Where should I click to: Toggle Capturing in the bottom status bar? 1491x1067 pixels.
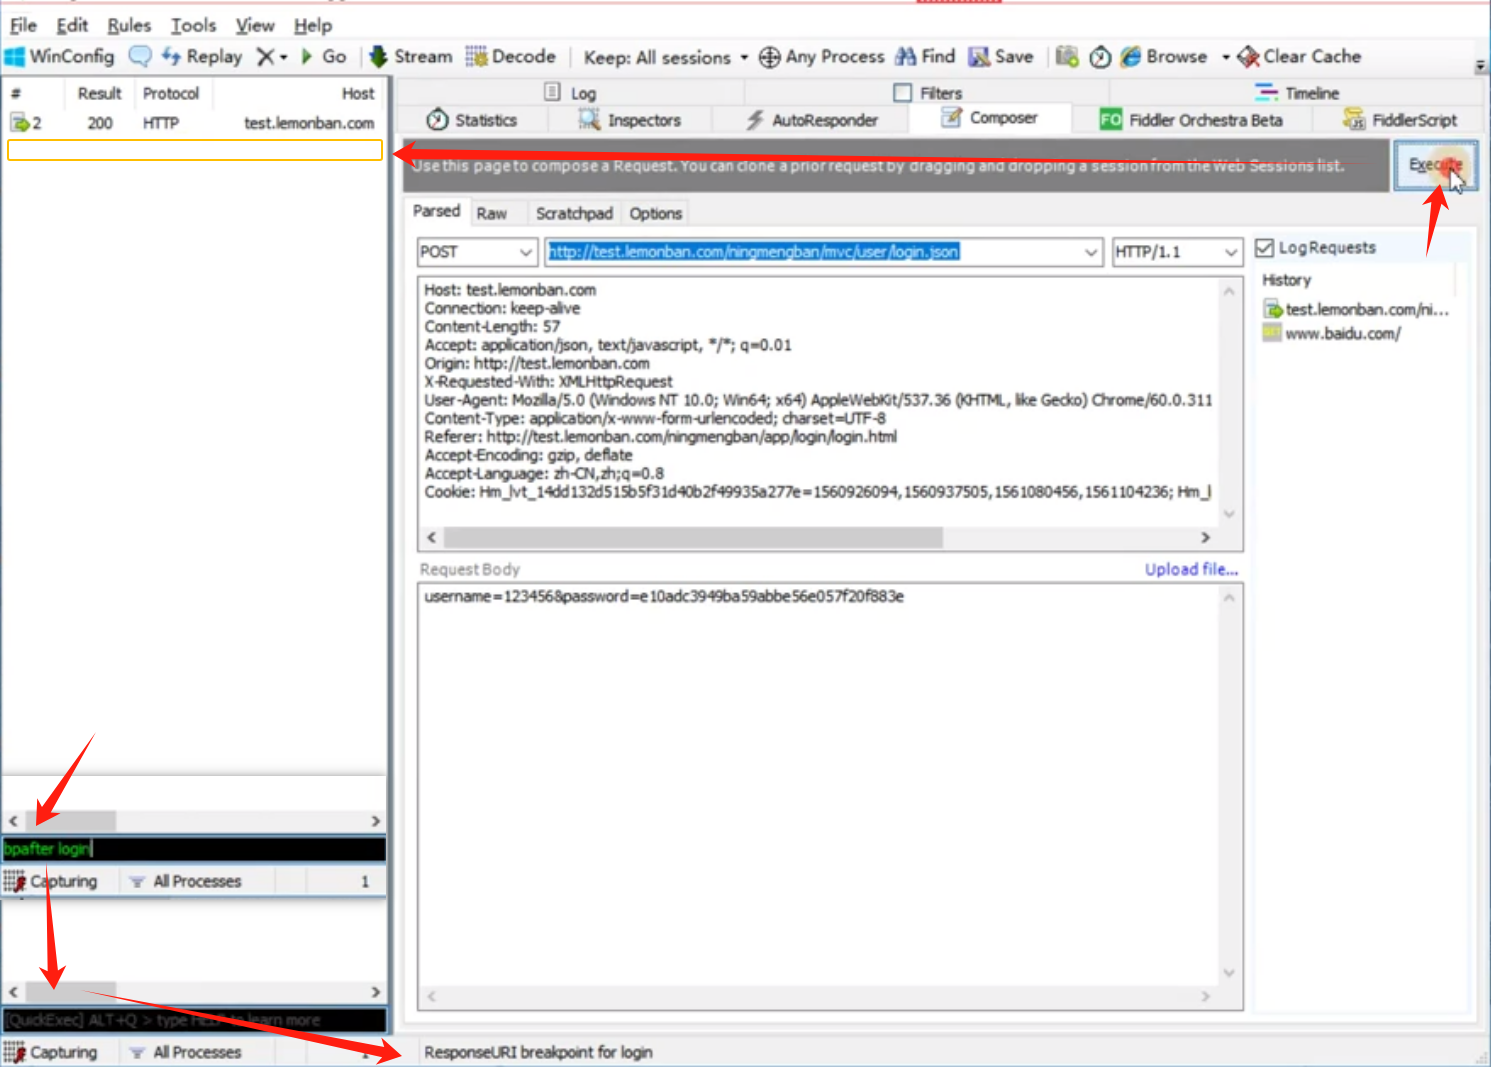coord(52,1052)
